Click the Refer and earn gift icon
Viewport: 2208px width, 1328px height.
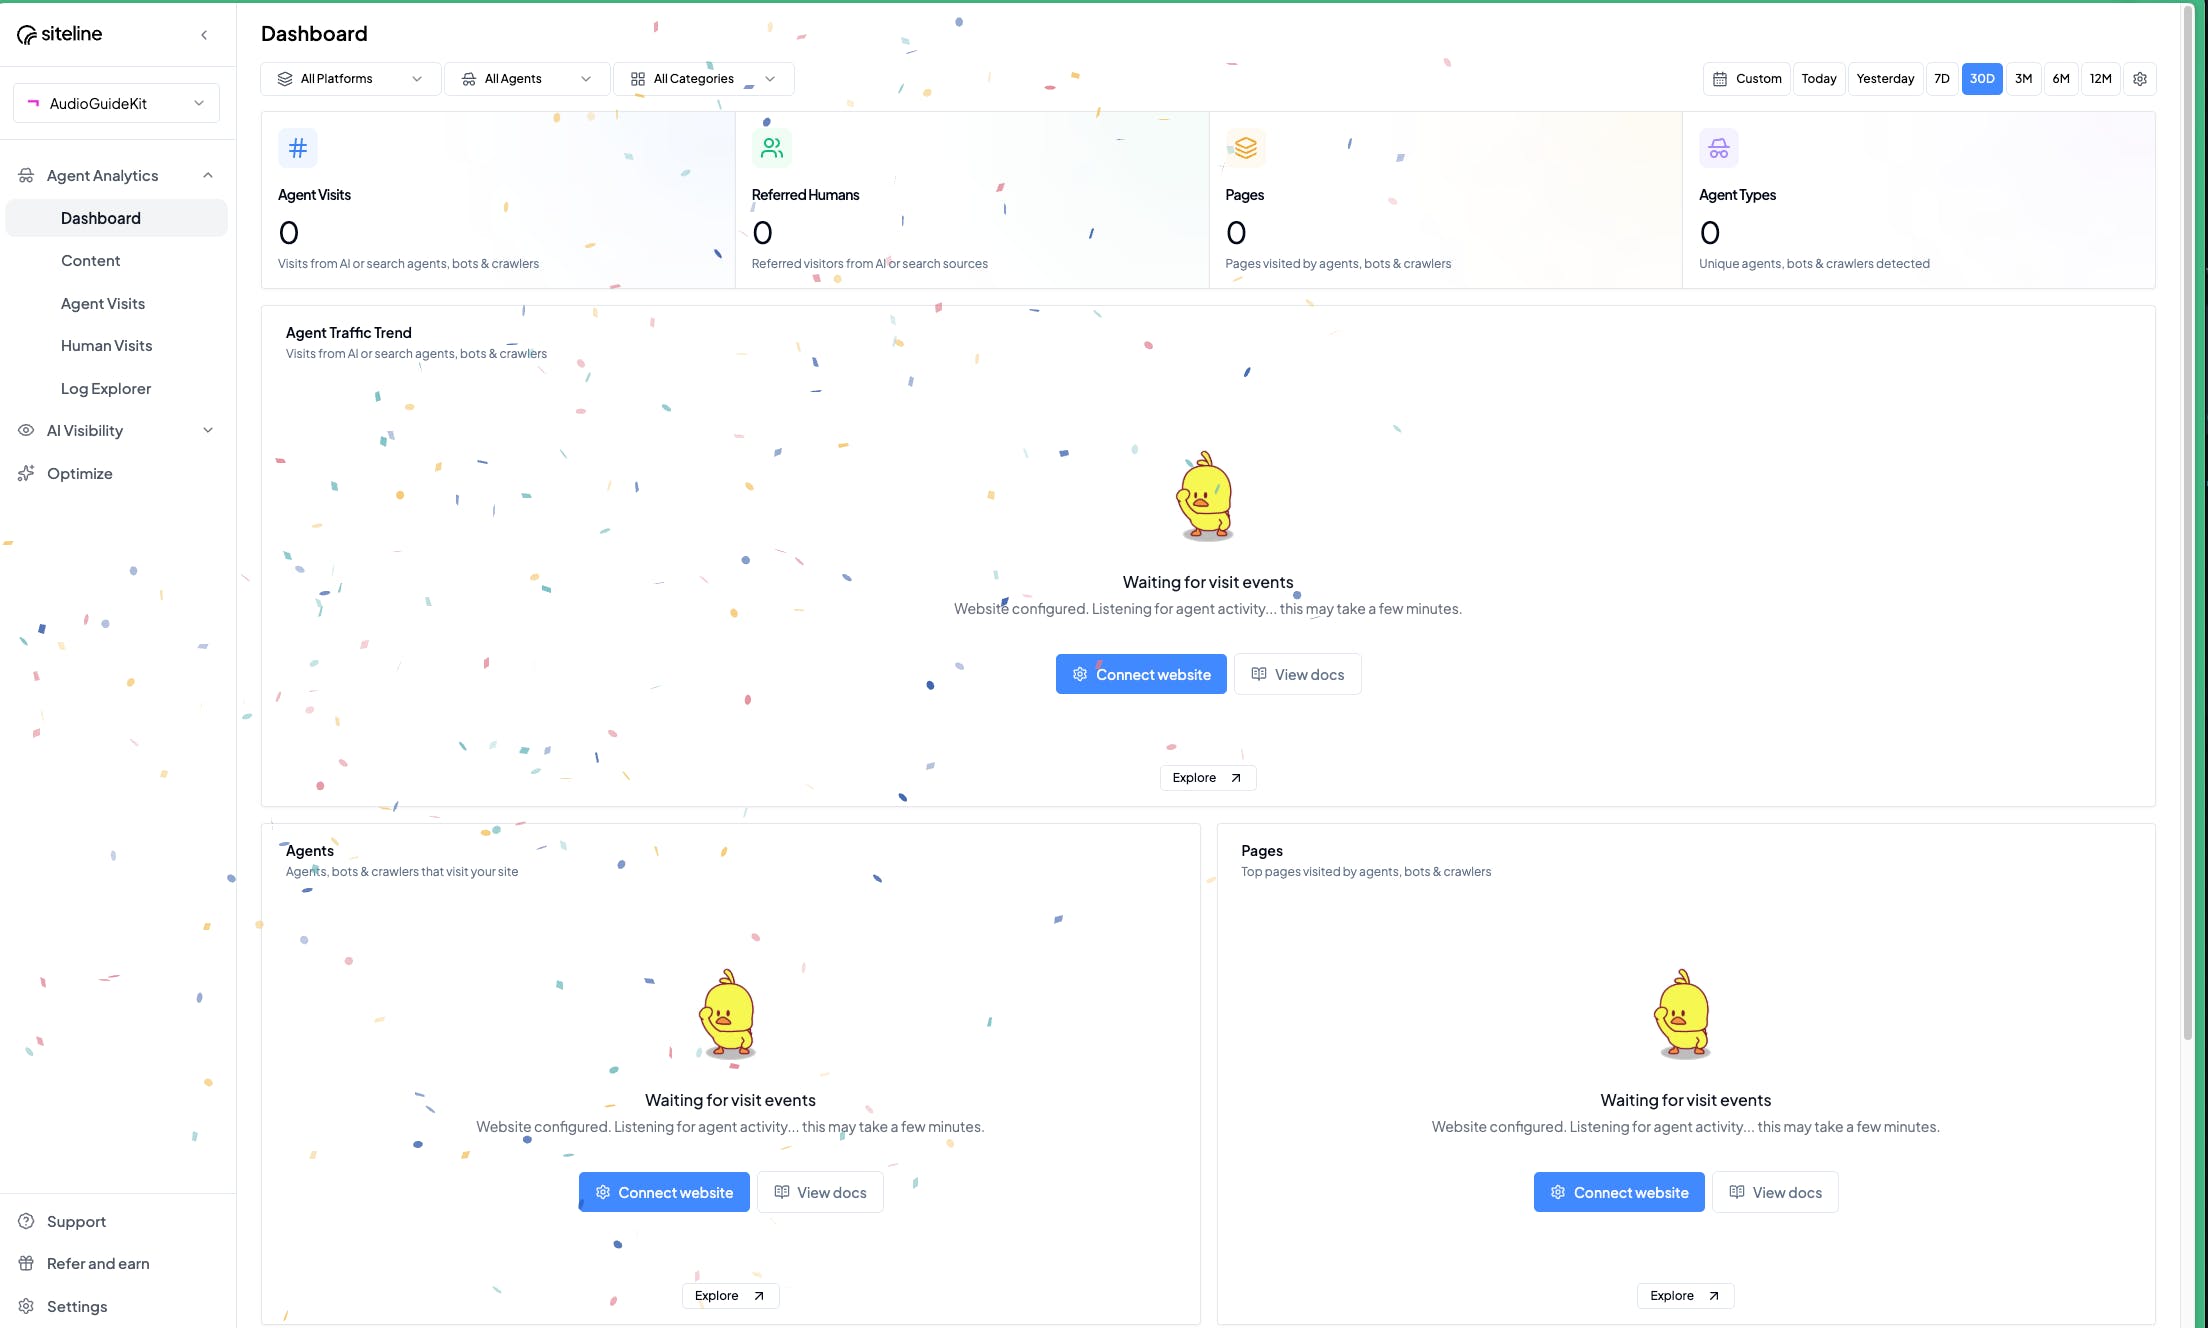click(26, 1264)
